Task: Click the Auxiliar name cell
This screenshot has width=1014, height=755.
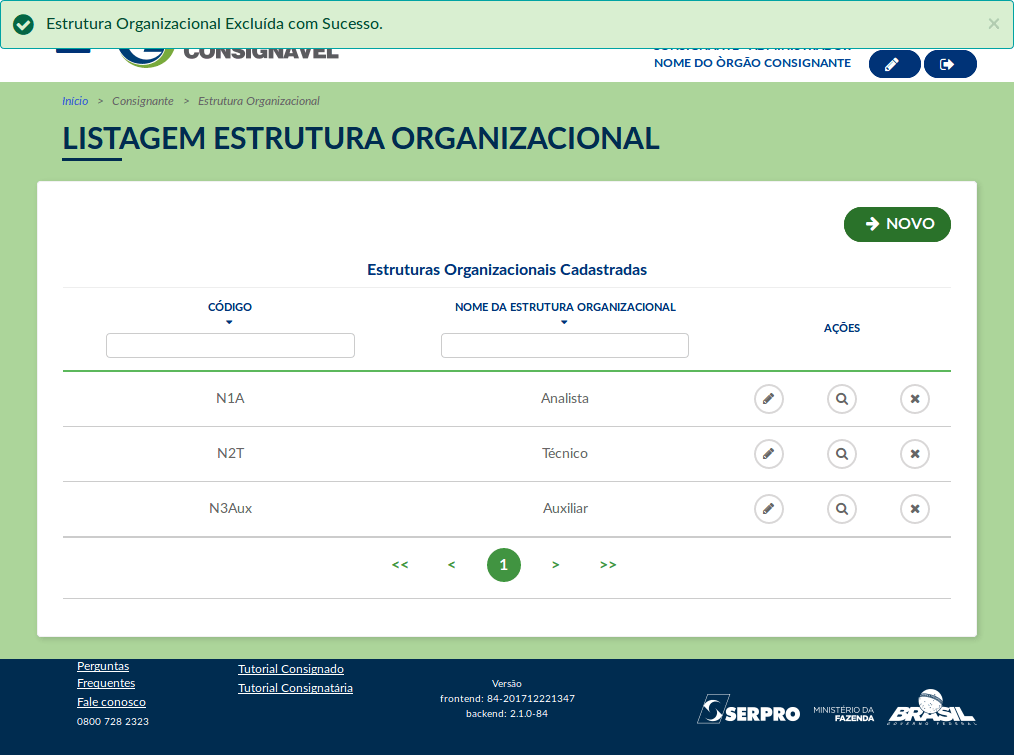Action: point(565,509)
